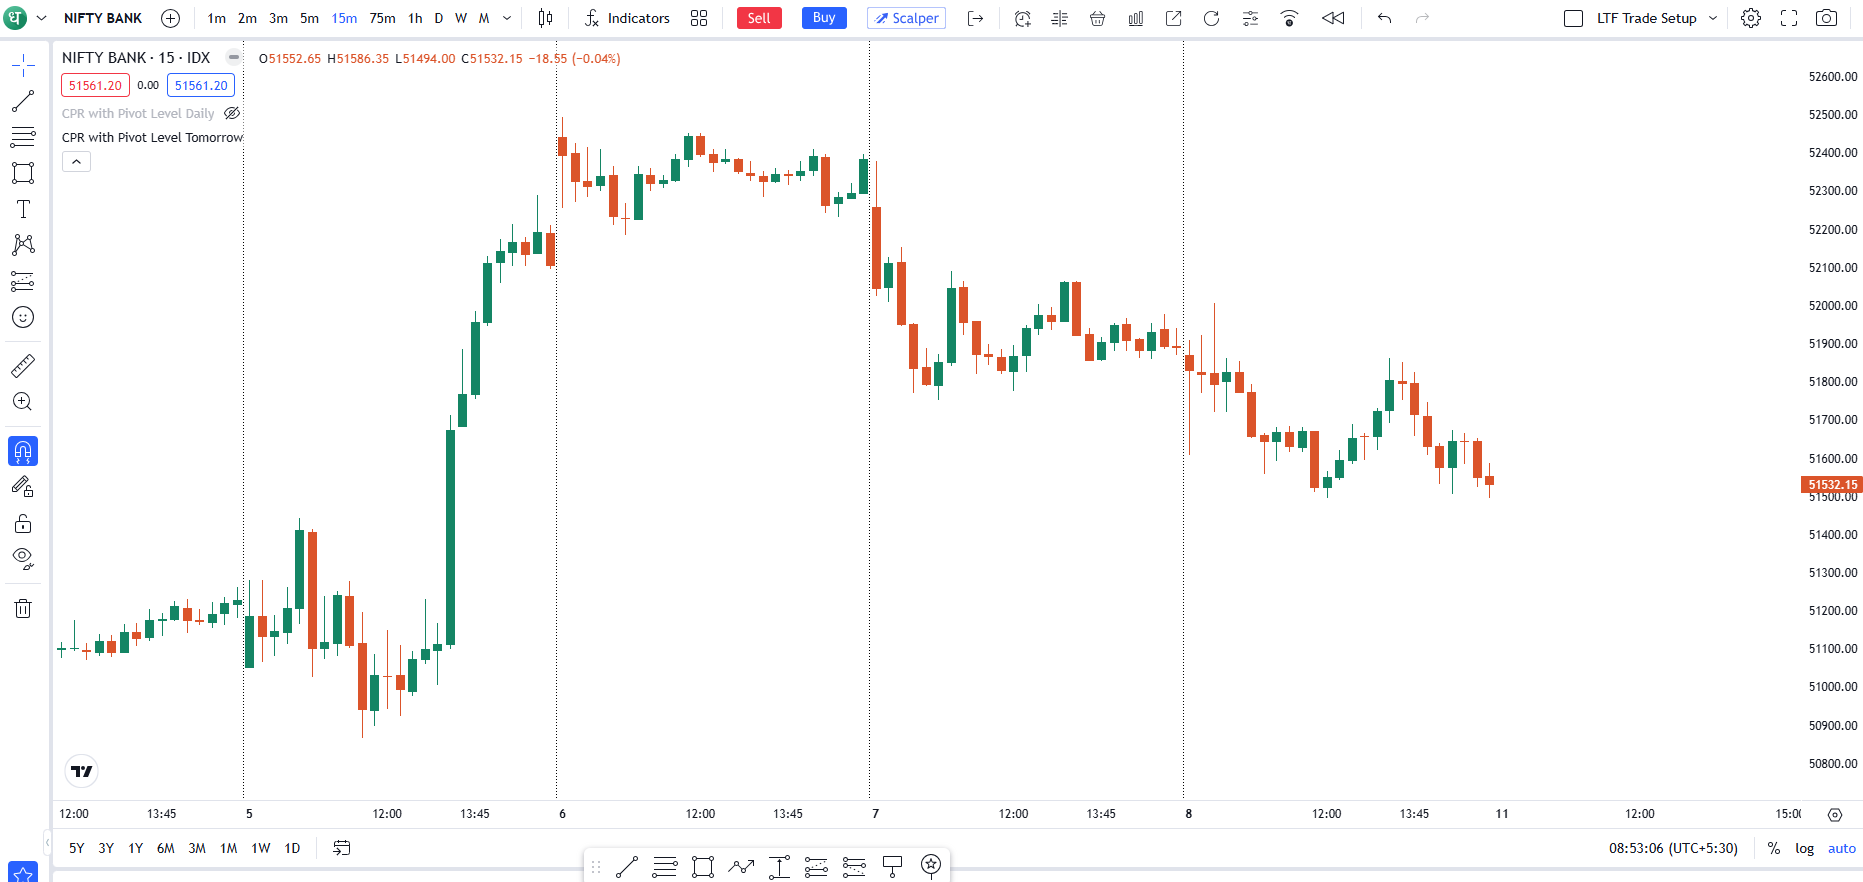Viewport: 1863px width, 882px height.
Task: Click the time axis settings icon
Action: 1834,814
